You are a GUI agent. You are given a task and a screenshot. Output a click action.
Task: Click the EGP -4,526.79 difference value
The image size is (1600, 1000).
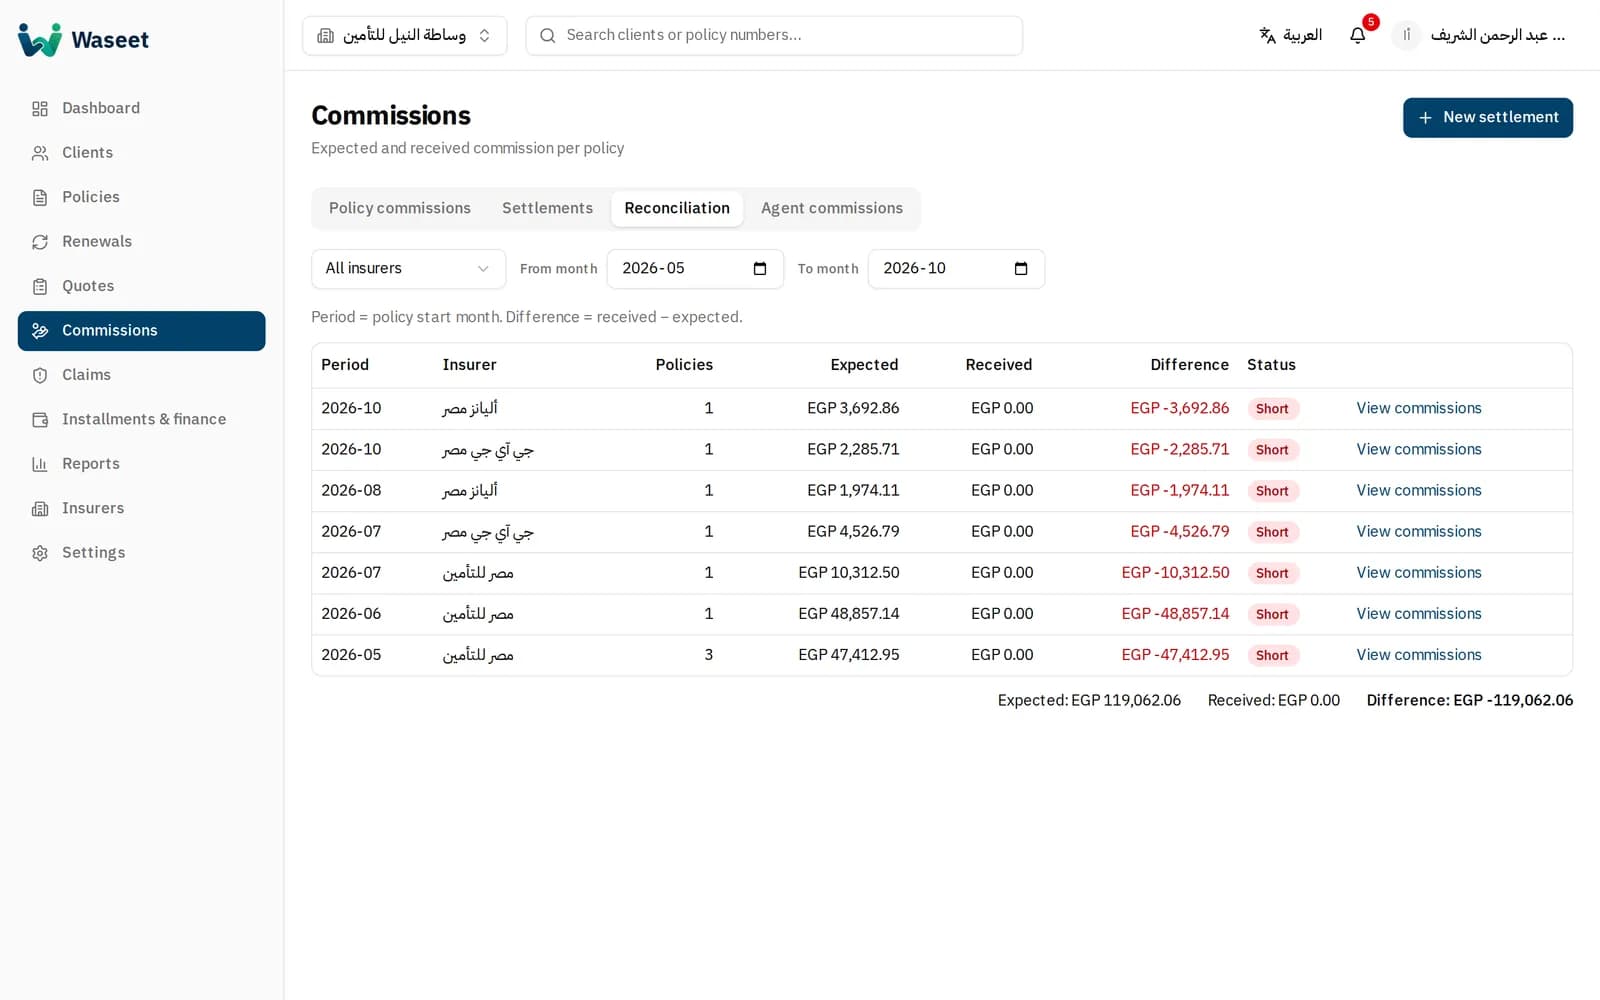tap(1179, 532)
